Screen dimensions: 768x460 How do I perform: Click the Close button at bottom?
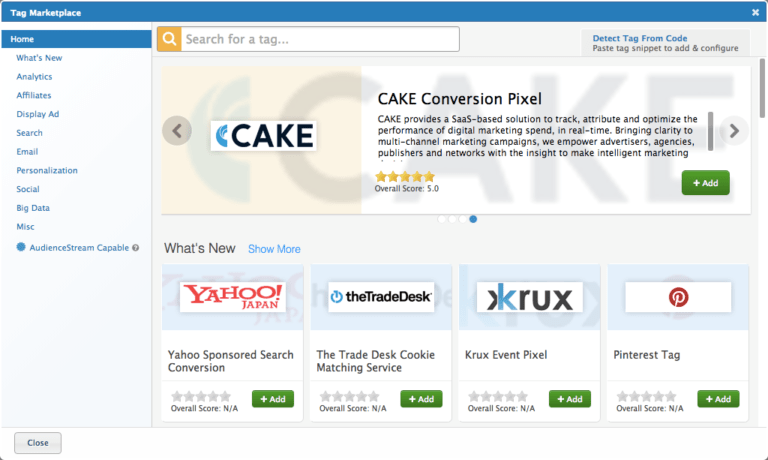38,443
